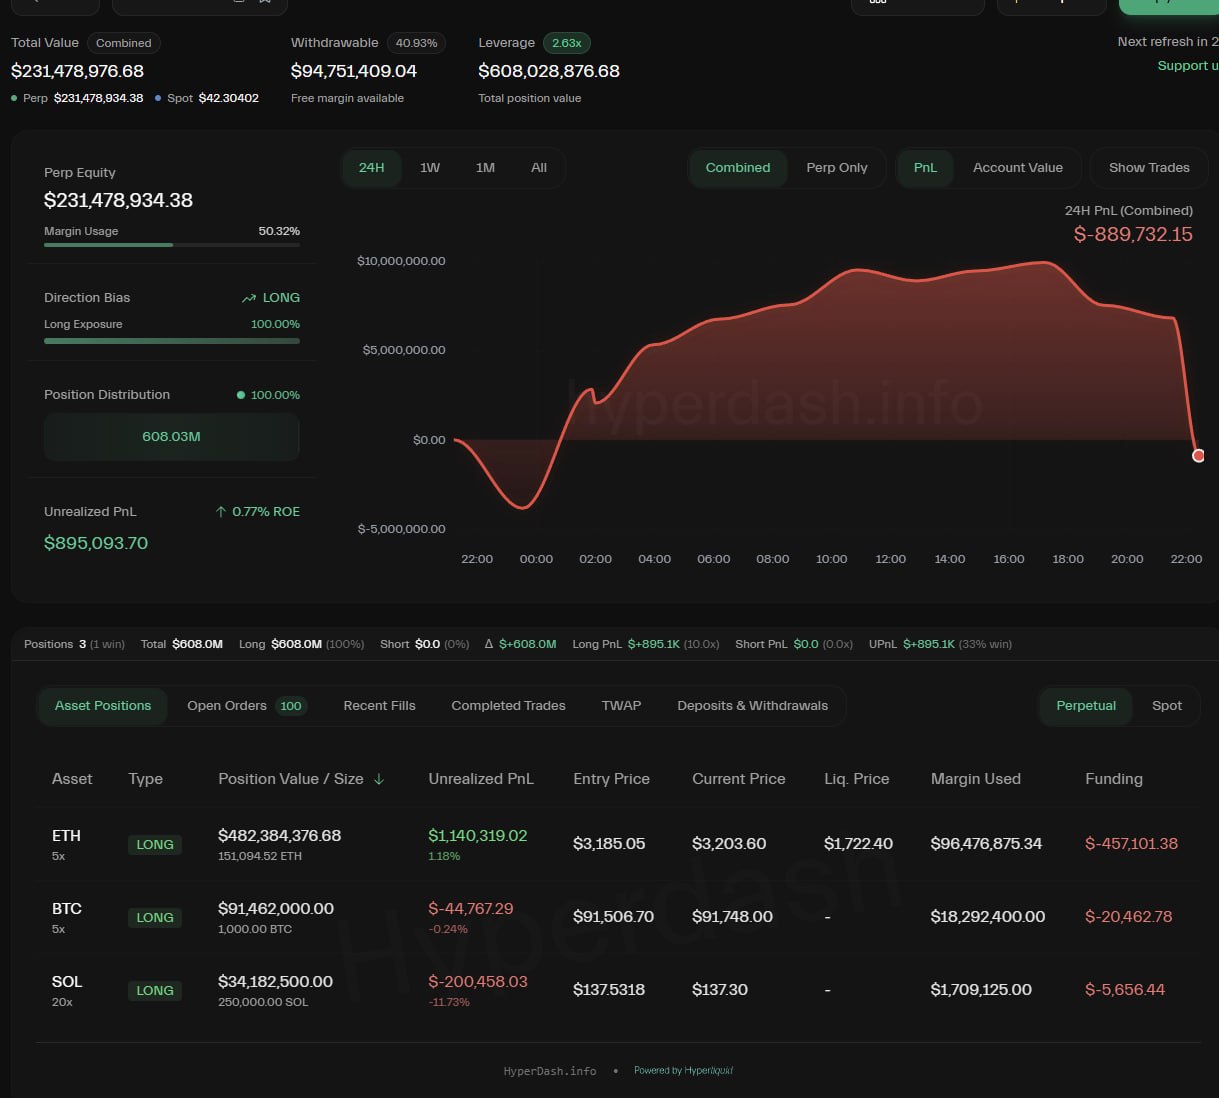Click the up-arrow ROE icon beside Unrealized PnL
Image resolution: width=1219 pixels, height=1098 pixels.
click(221, 511)
